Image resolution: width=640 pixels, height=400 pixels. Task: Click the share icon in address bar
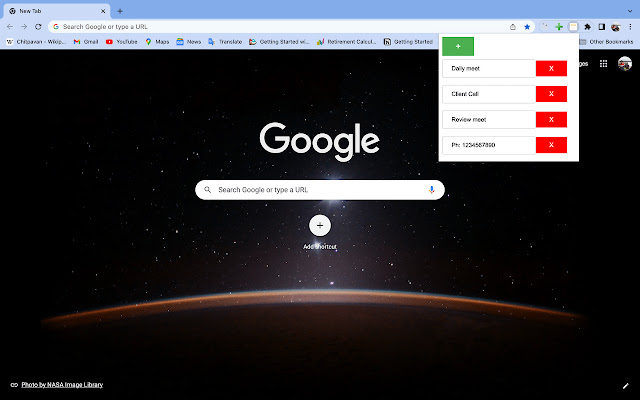pyautogui.click(x=513, y=27)
